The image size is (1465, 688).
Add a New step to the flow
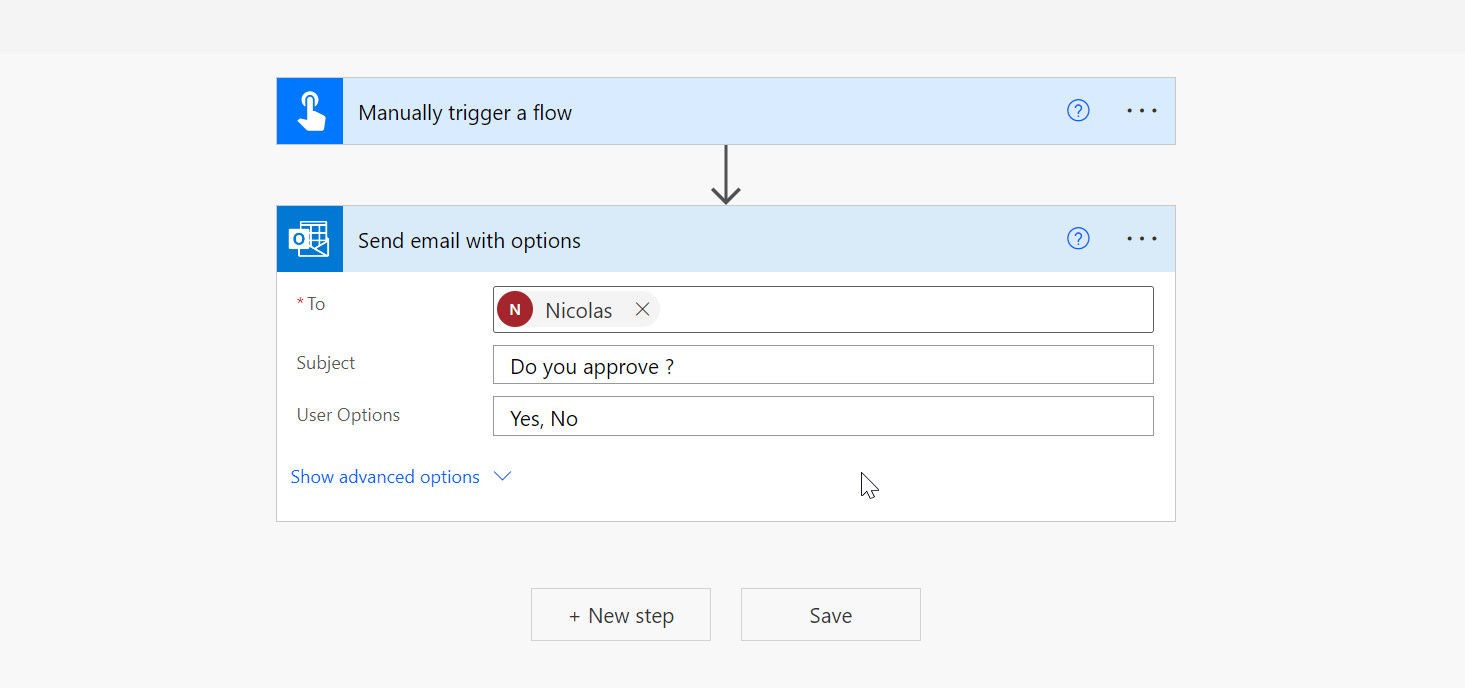pos(621,615)
